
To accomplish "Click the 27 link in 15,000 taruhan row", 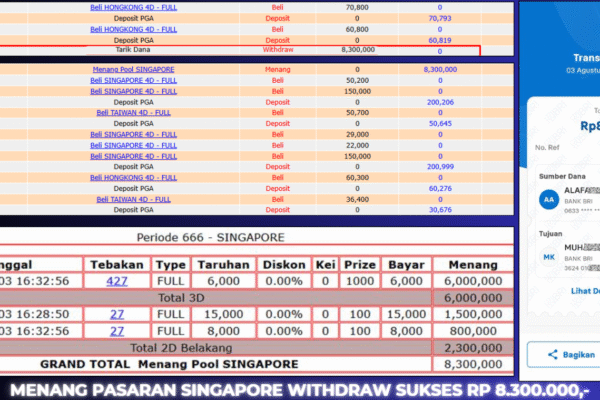I will pos(117,314).
